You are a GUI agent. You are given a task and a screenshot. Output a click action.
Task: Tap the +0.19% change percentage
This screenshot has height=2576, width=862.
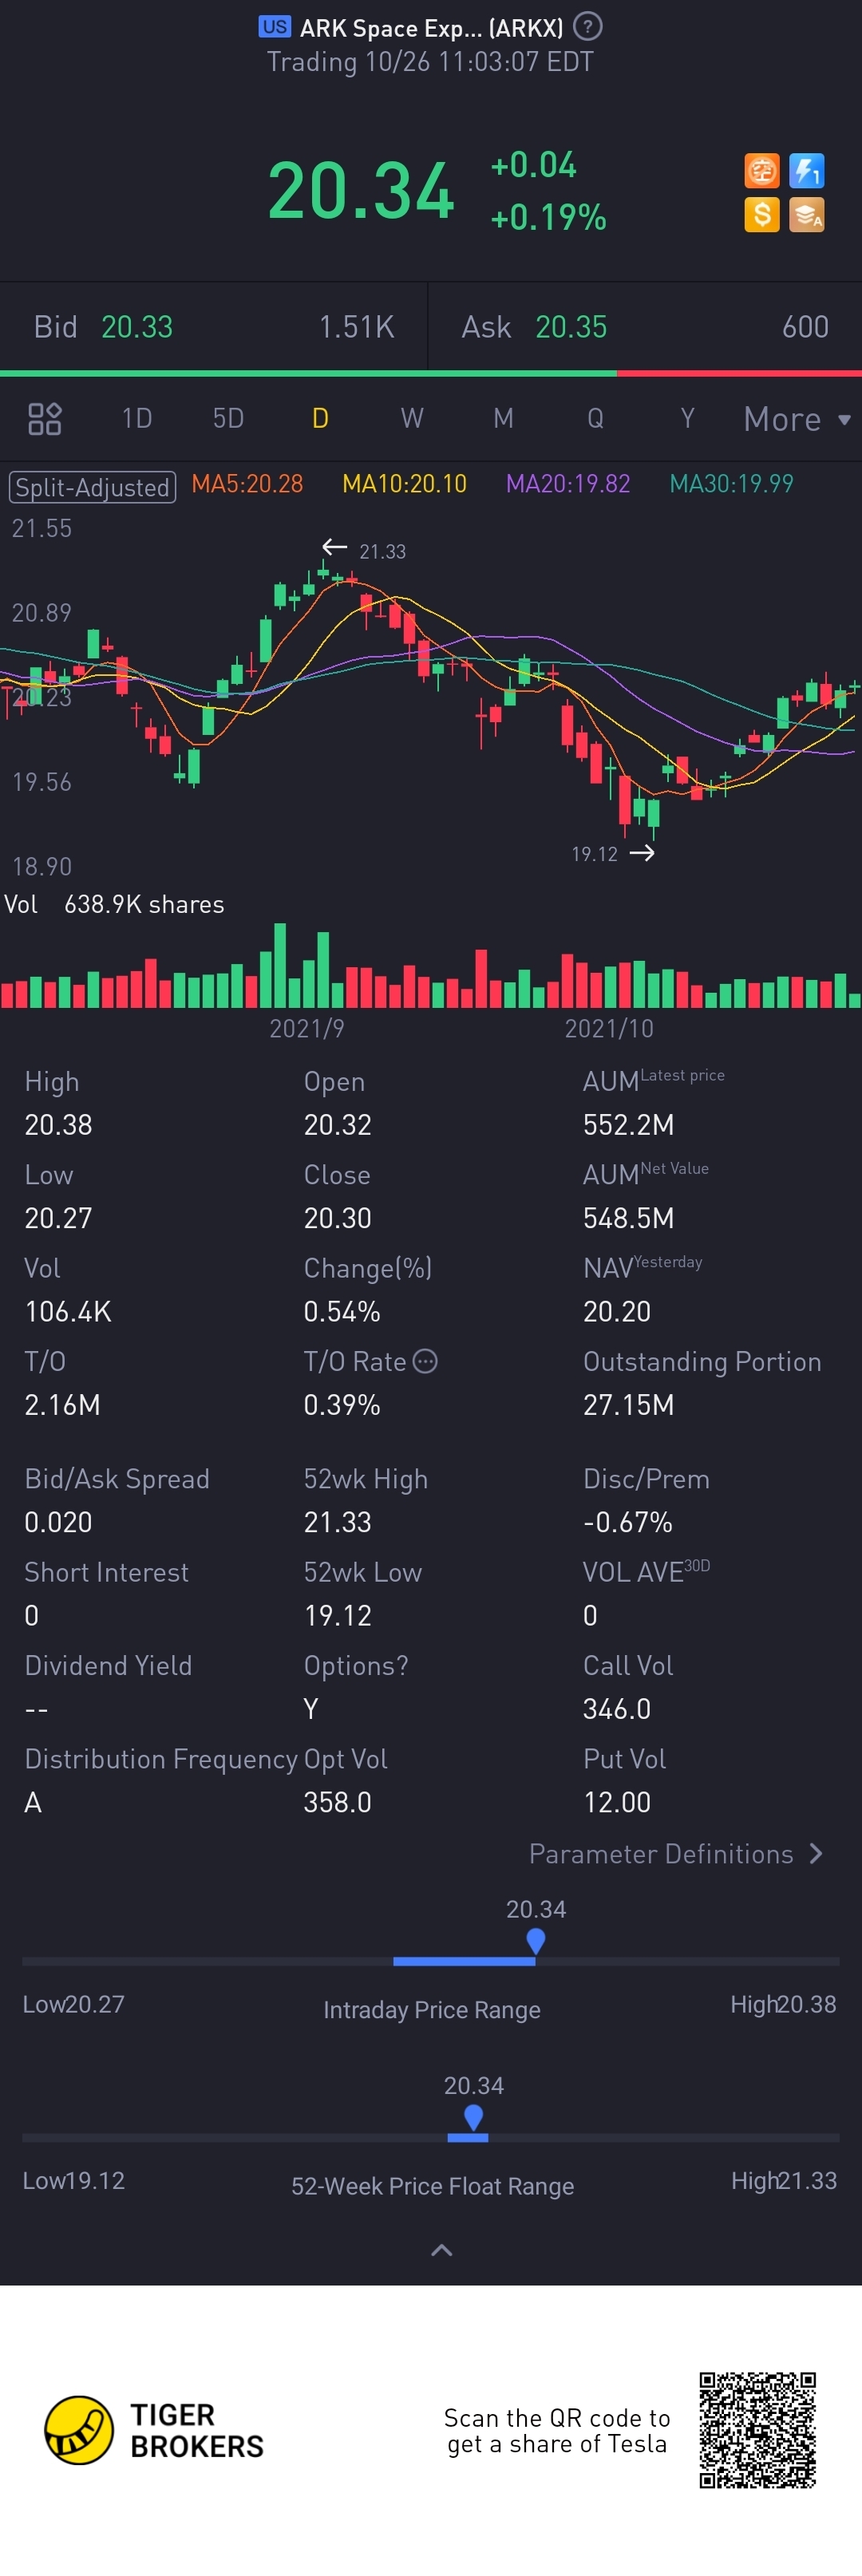coord(548,217)
